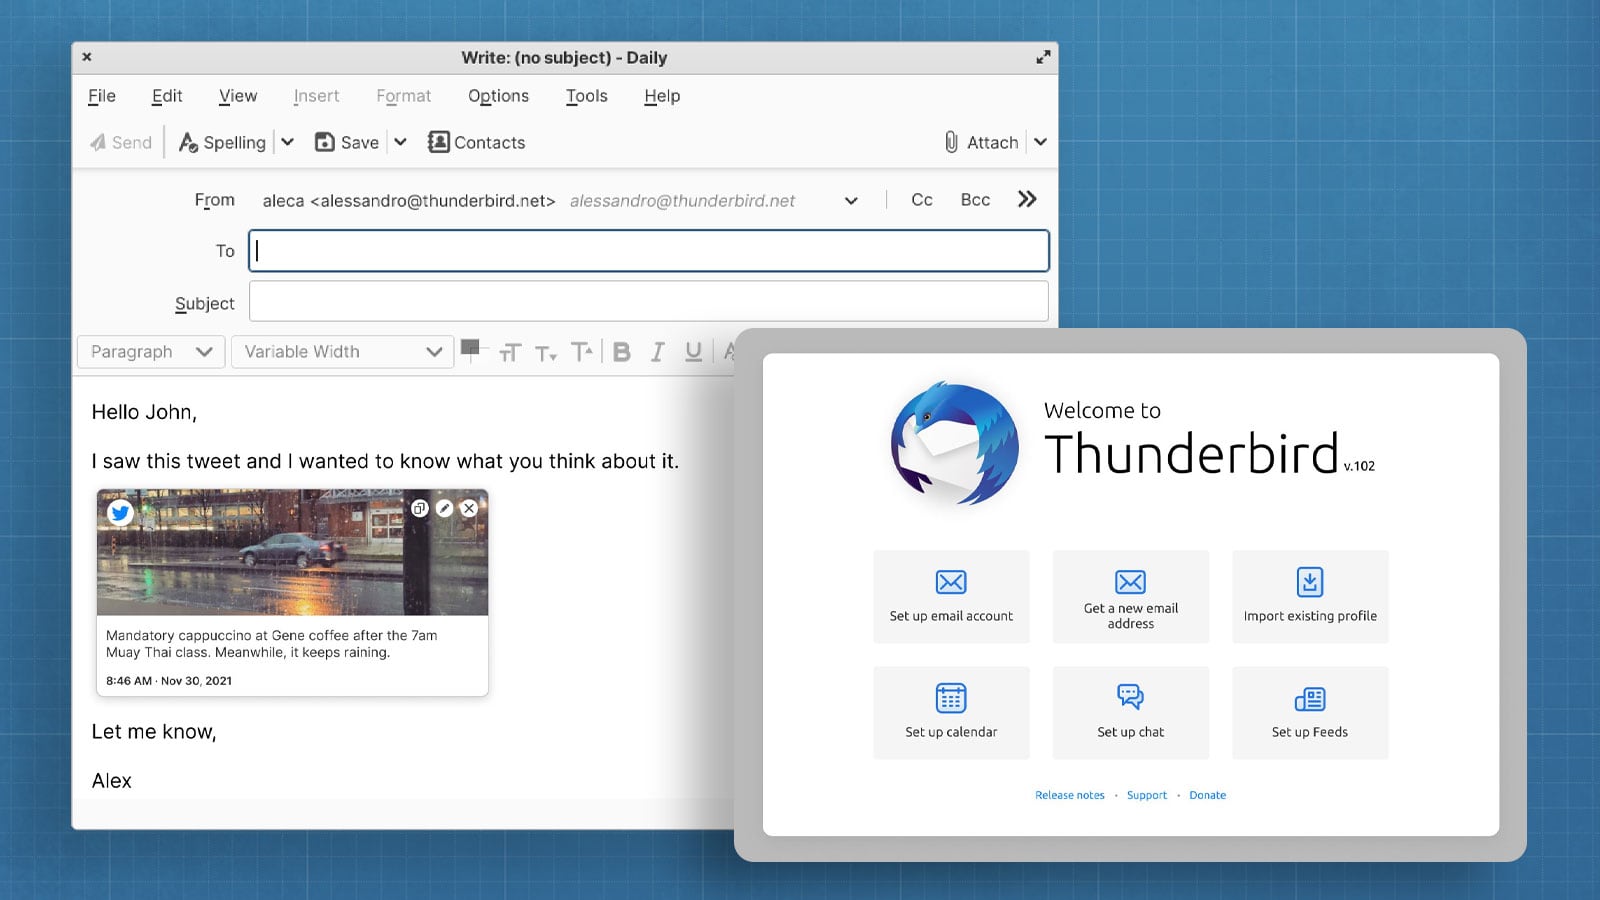
Task: Click the Attach paperclip icon
Action: tap(952, 142)
